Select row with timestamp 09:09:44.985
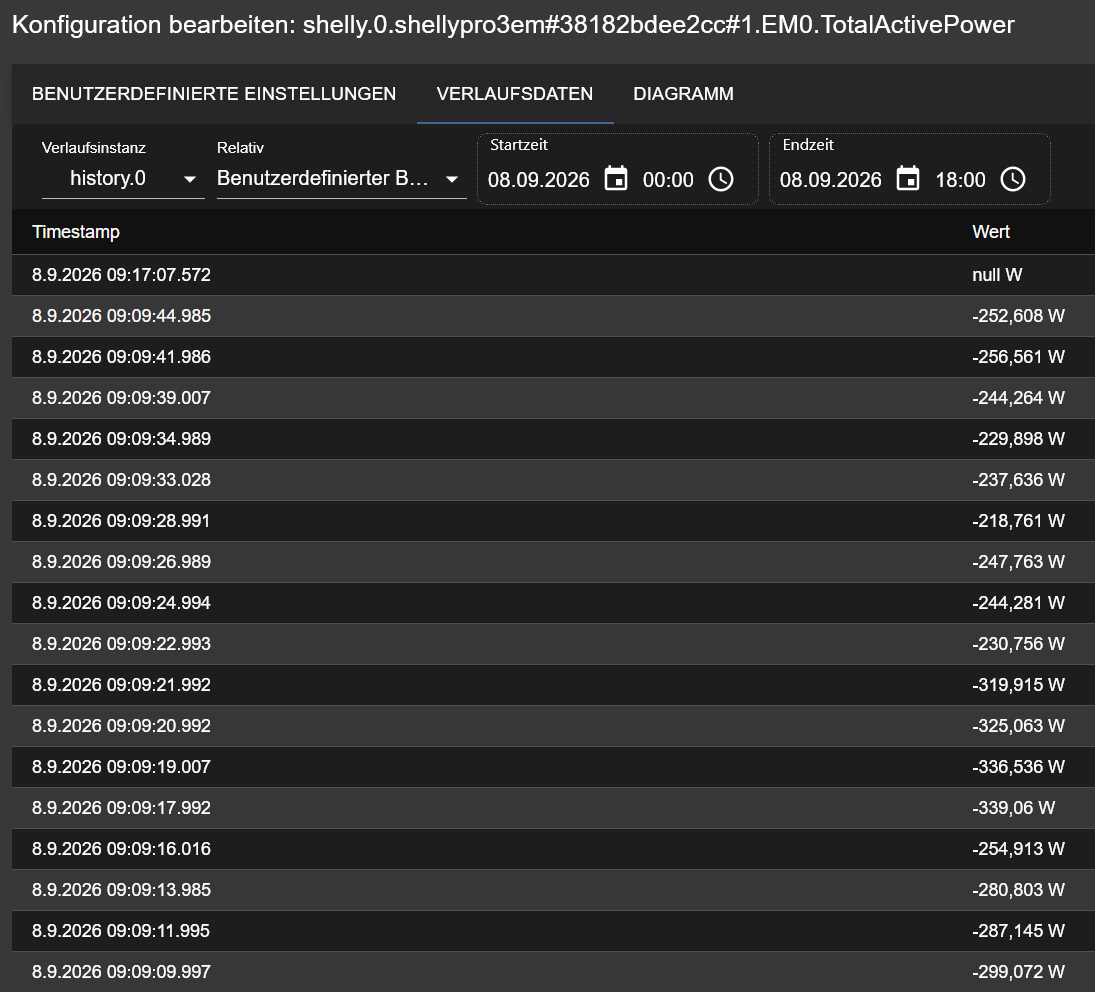Viewport: 1095px width, 992px height. tap(553, 316)
